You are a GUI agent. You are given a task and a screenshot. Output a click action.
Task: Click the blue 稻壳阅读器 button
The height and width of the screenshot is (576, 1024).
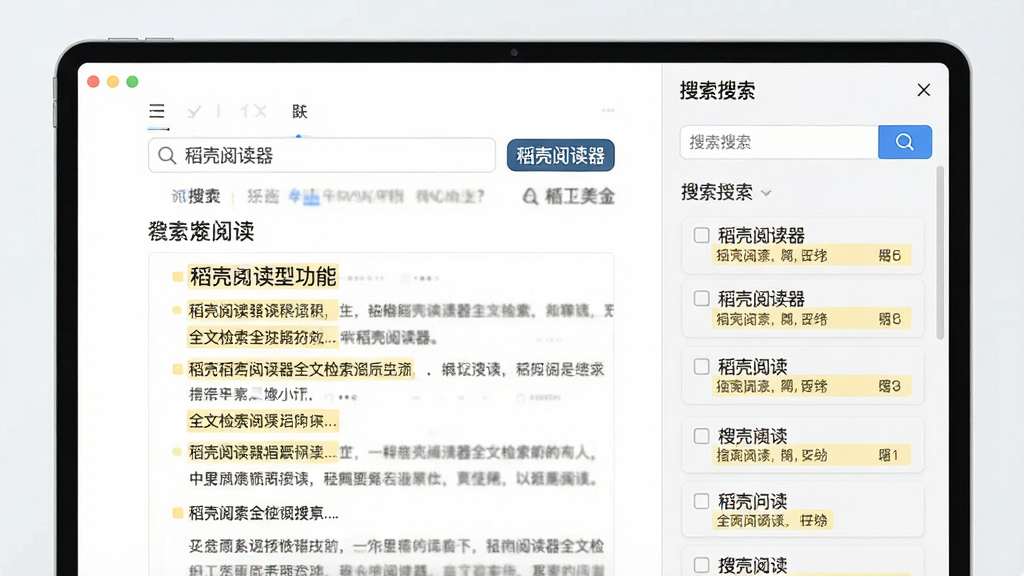pos(560,155)
